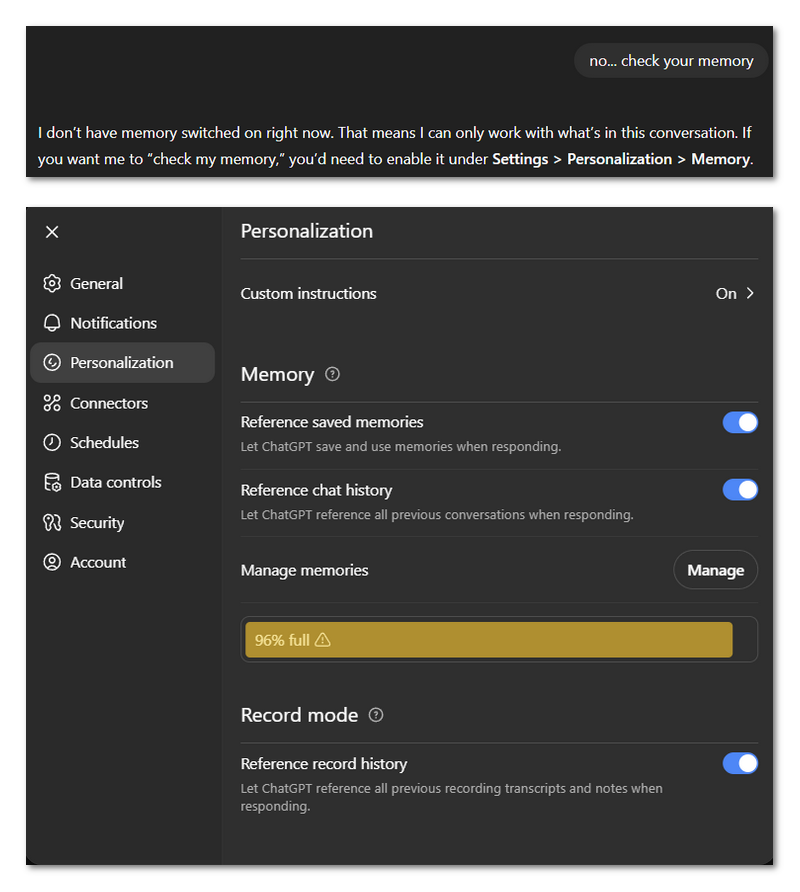Screen dimensions: 800x892
Task: Select the Schedules tab
Action: click(x=122, y=443)
